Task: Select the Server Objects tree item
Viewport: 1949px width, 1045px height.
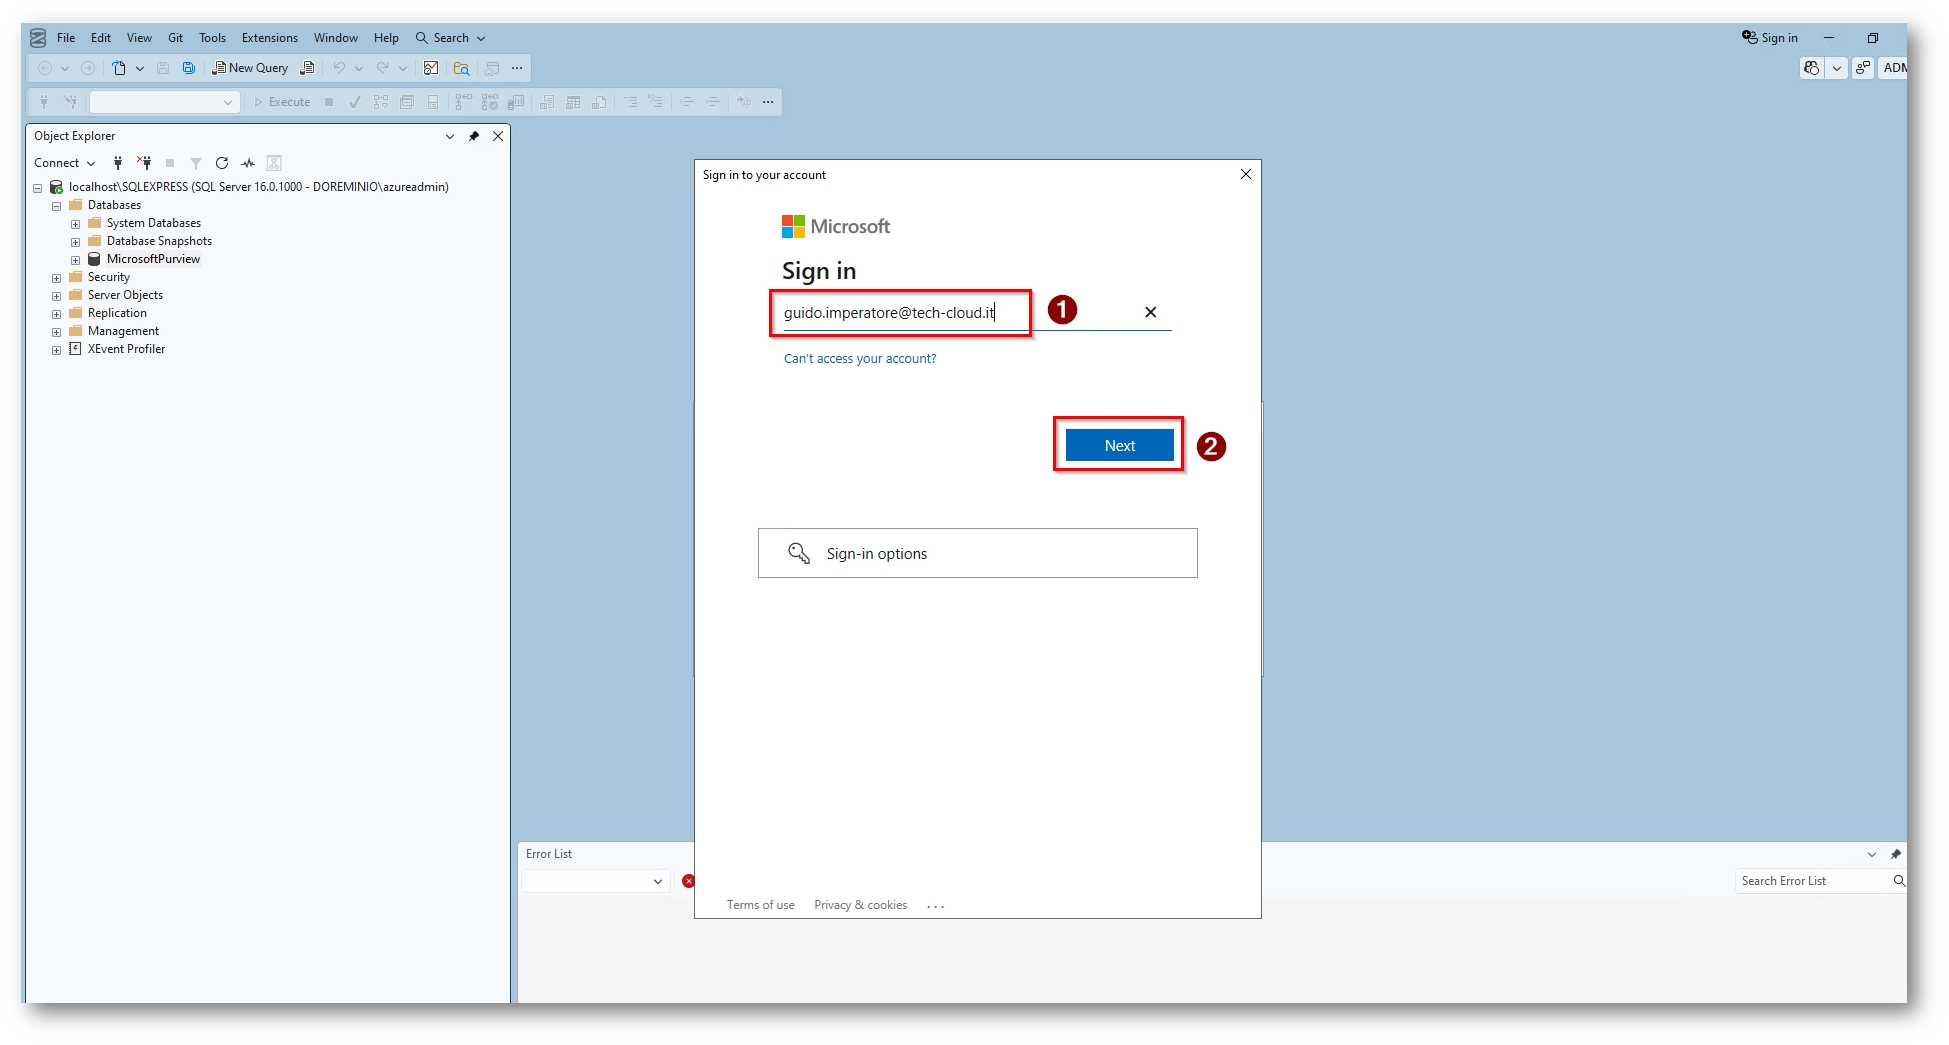Action: coord(125,295)
